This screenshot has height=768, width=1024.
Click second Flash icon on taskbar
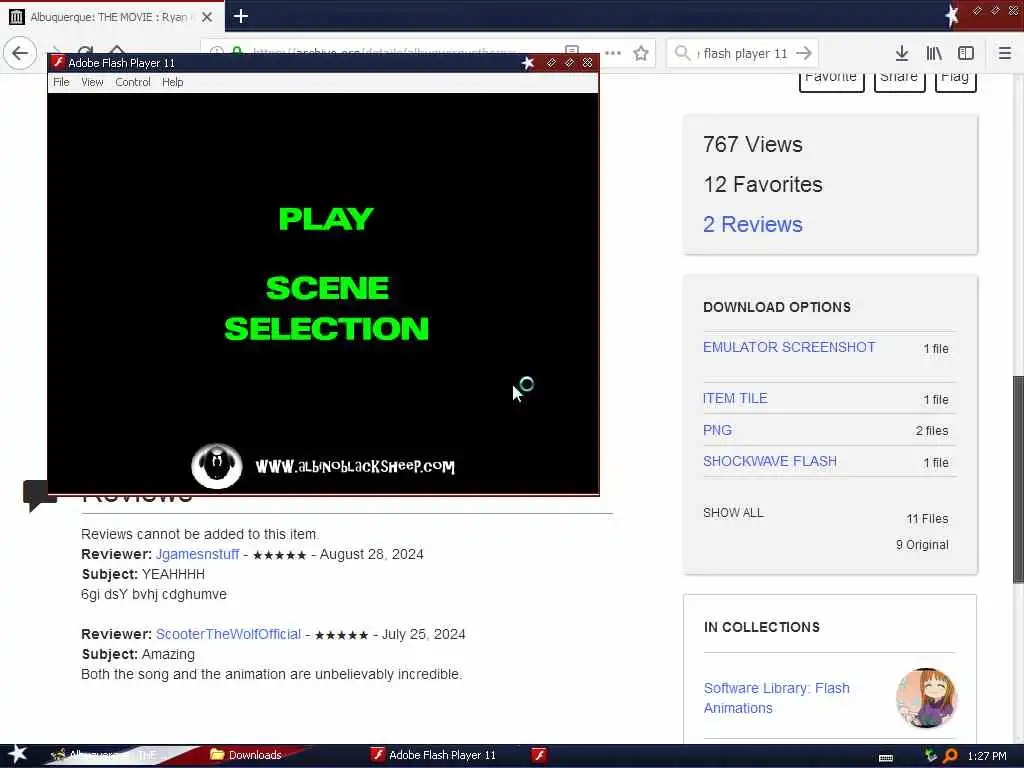pos(539,755)
